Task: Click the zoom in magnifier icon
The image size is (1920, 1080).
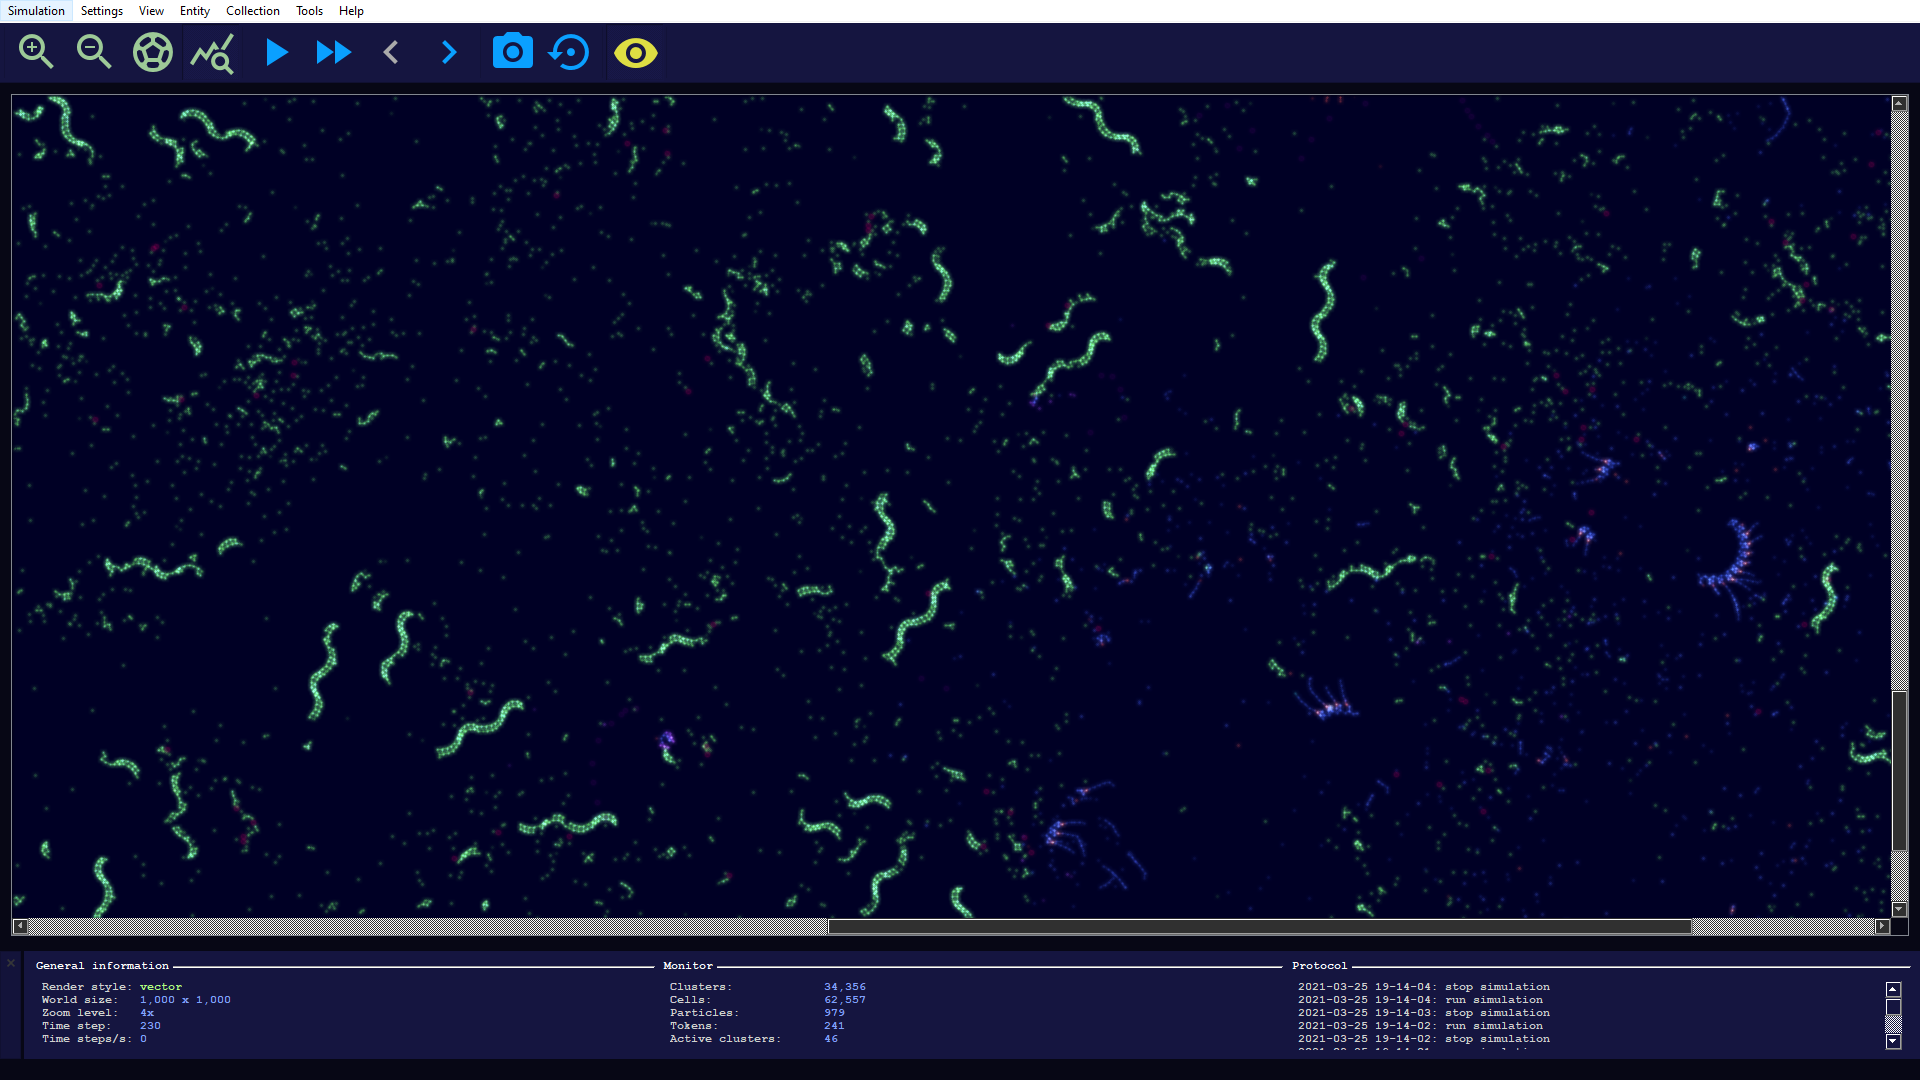Action: click(36, 52)
